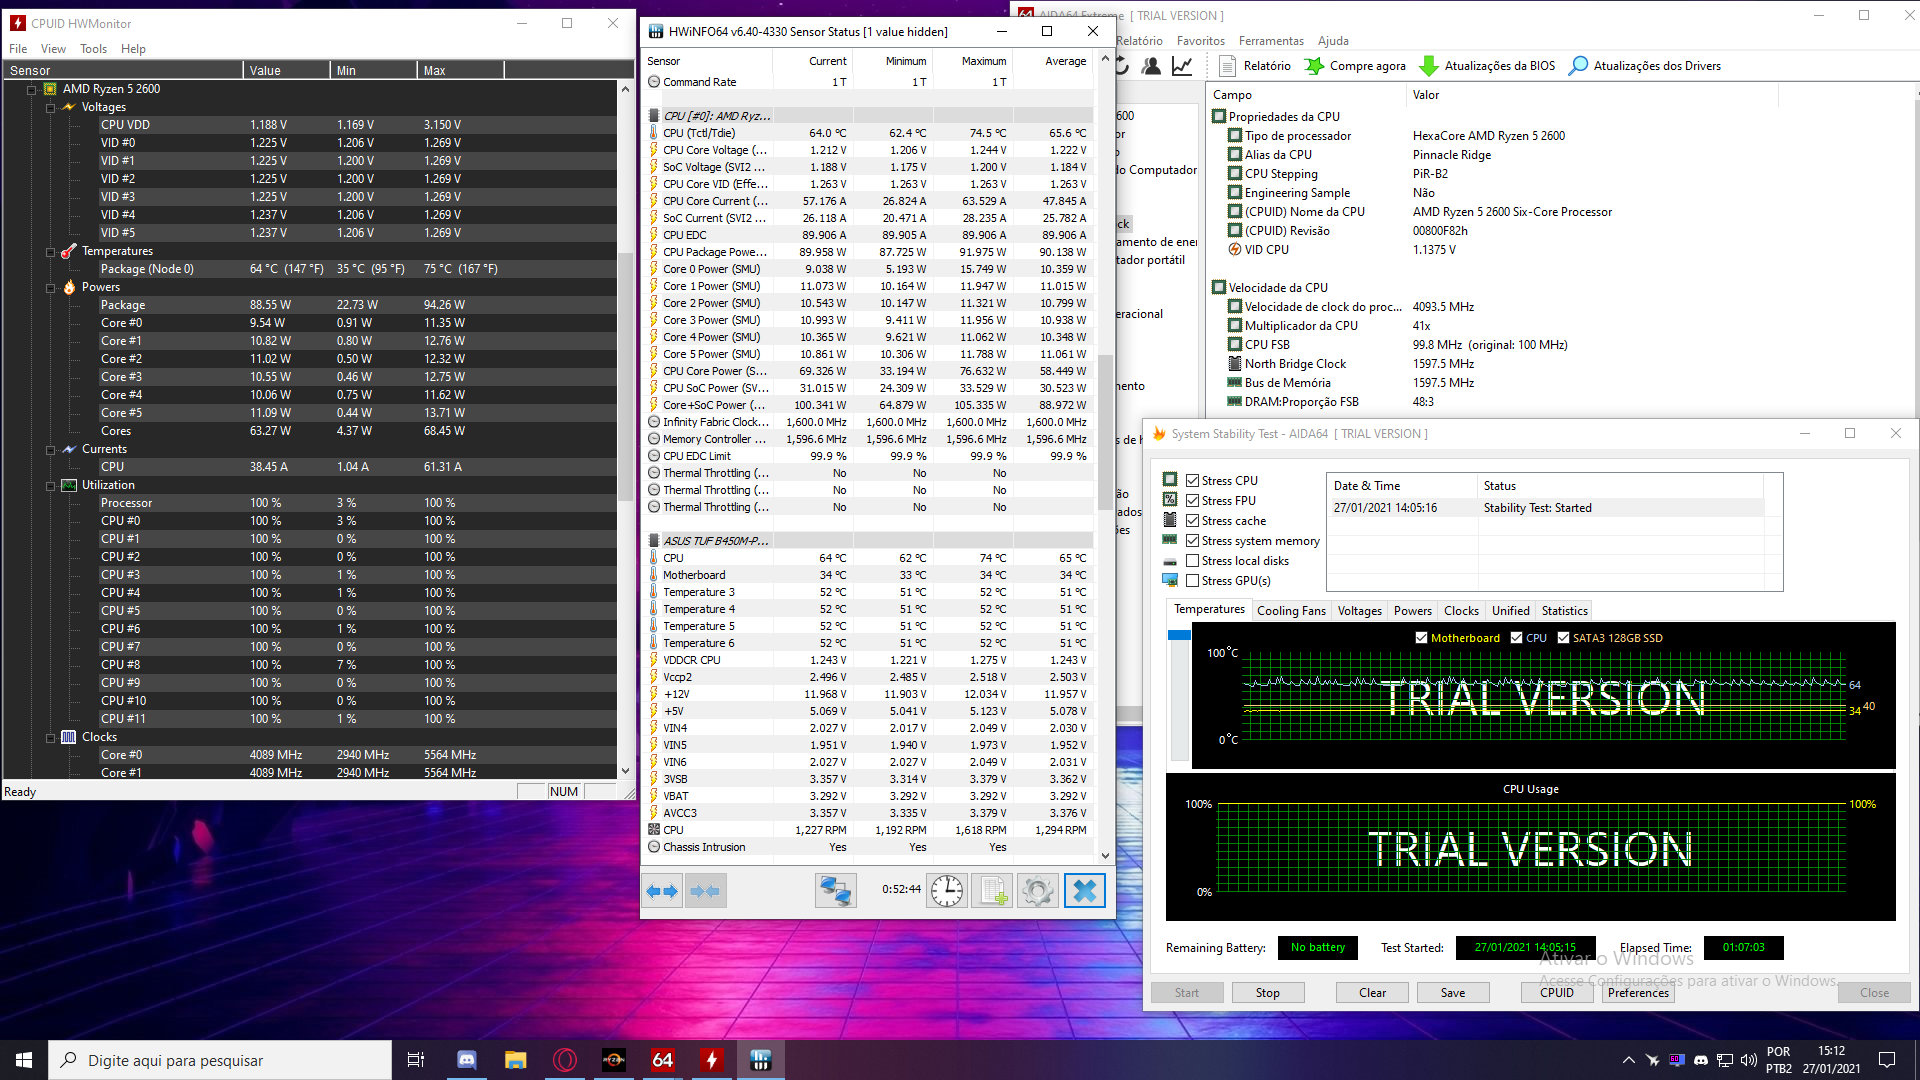Image resolution: width=1920 pixels, height=1080 pixels.
Task: Collapse Voltages node in HWMonitor
Action: [50, 108]
